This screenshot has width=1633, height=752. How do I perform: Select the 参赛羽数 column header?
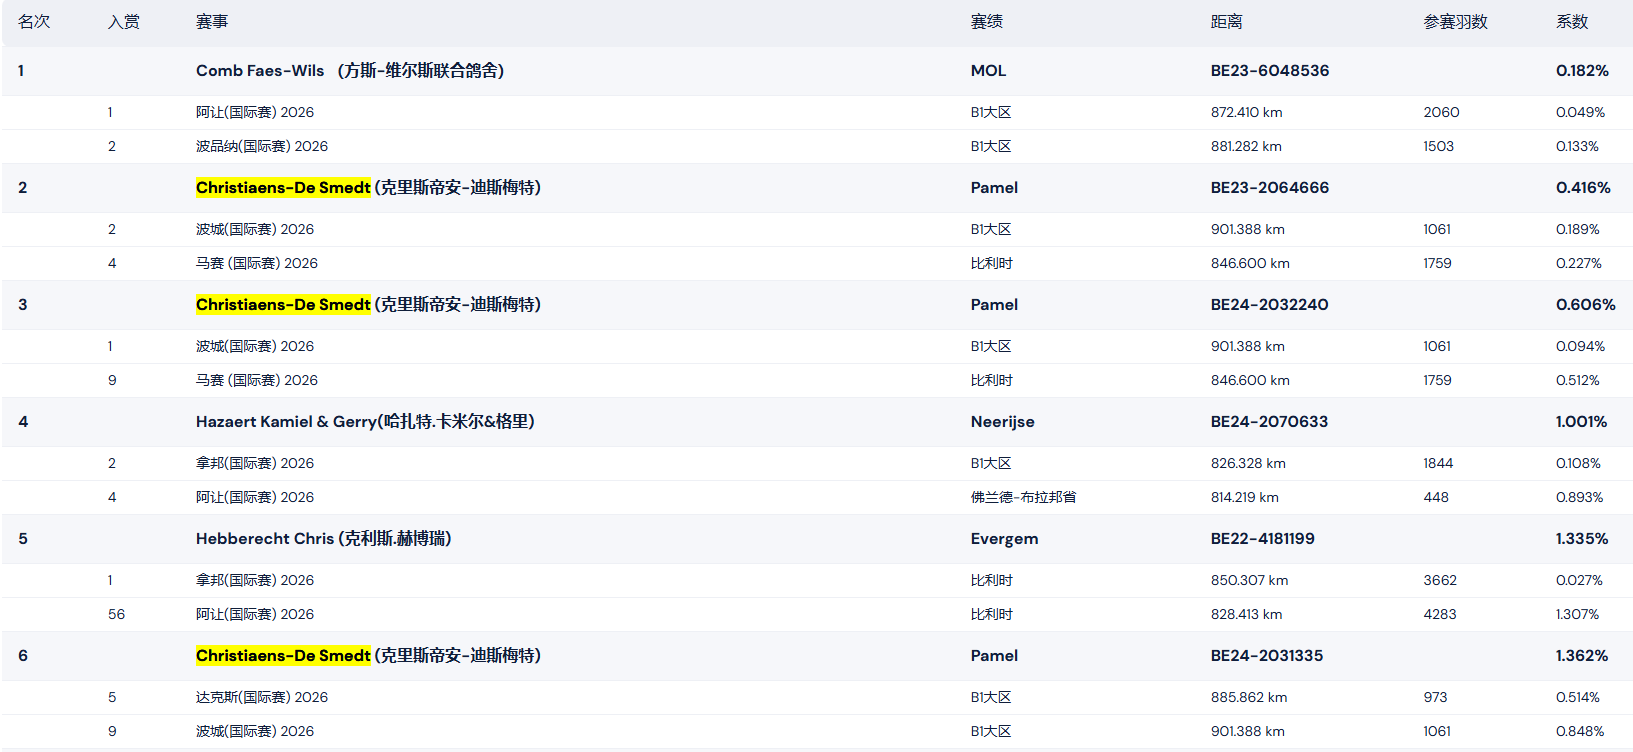click(x=1456, y=22)
